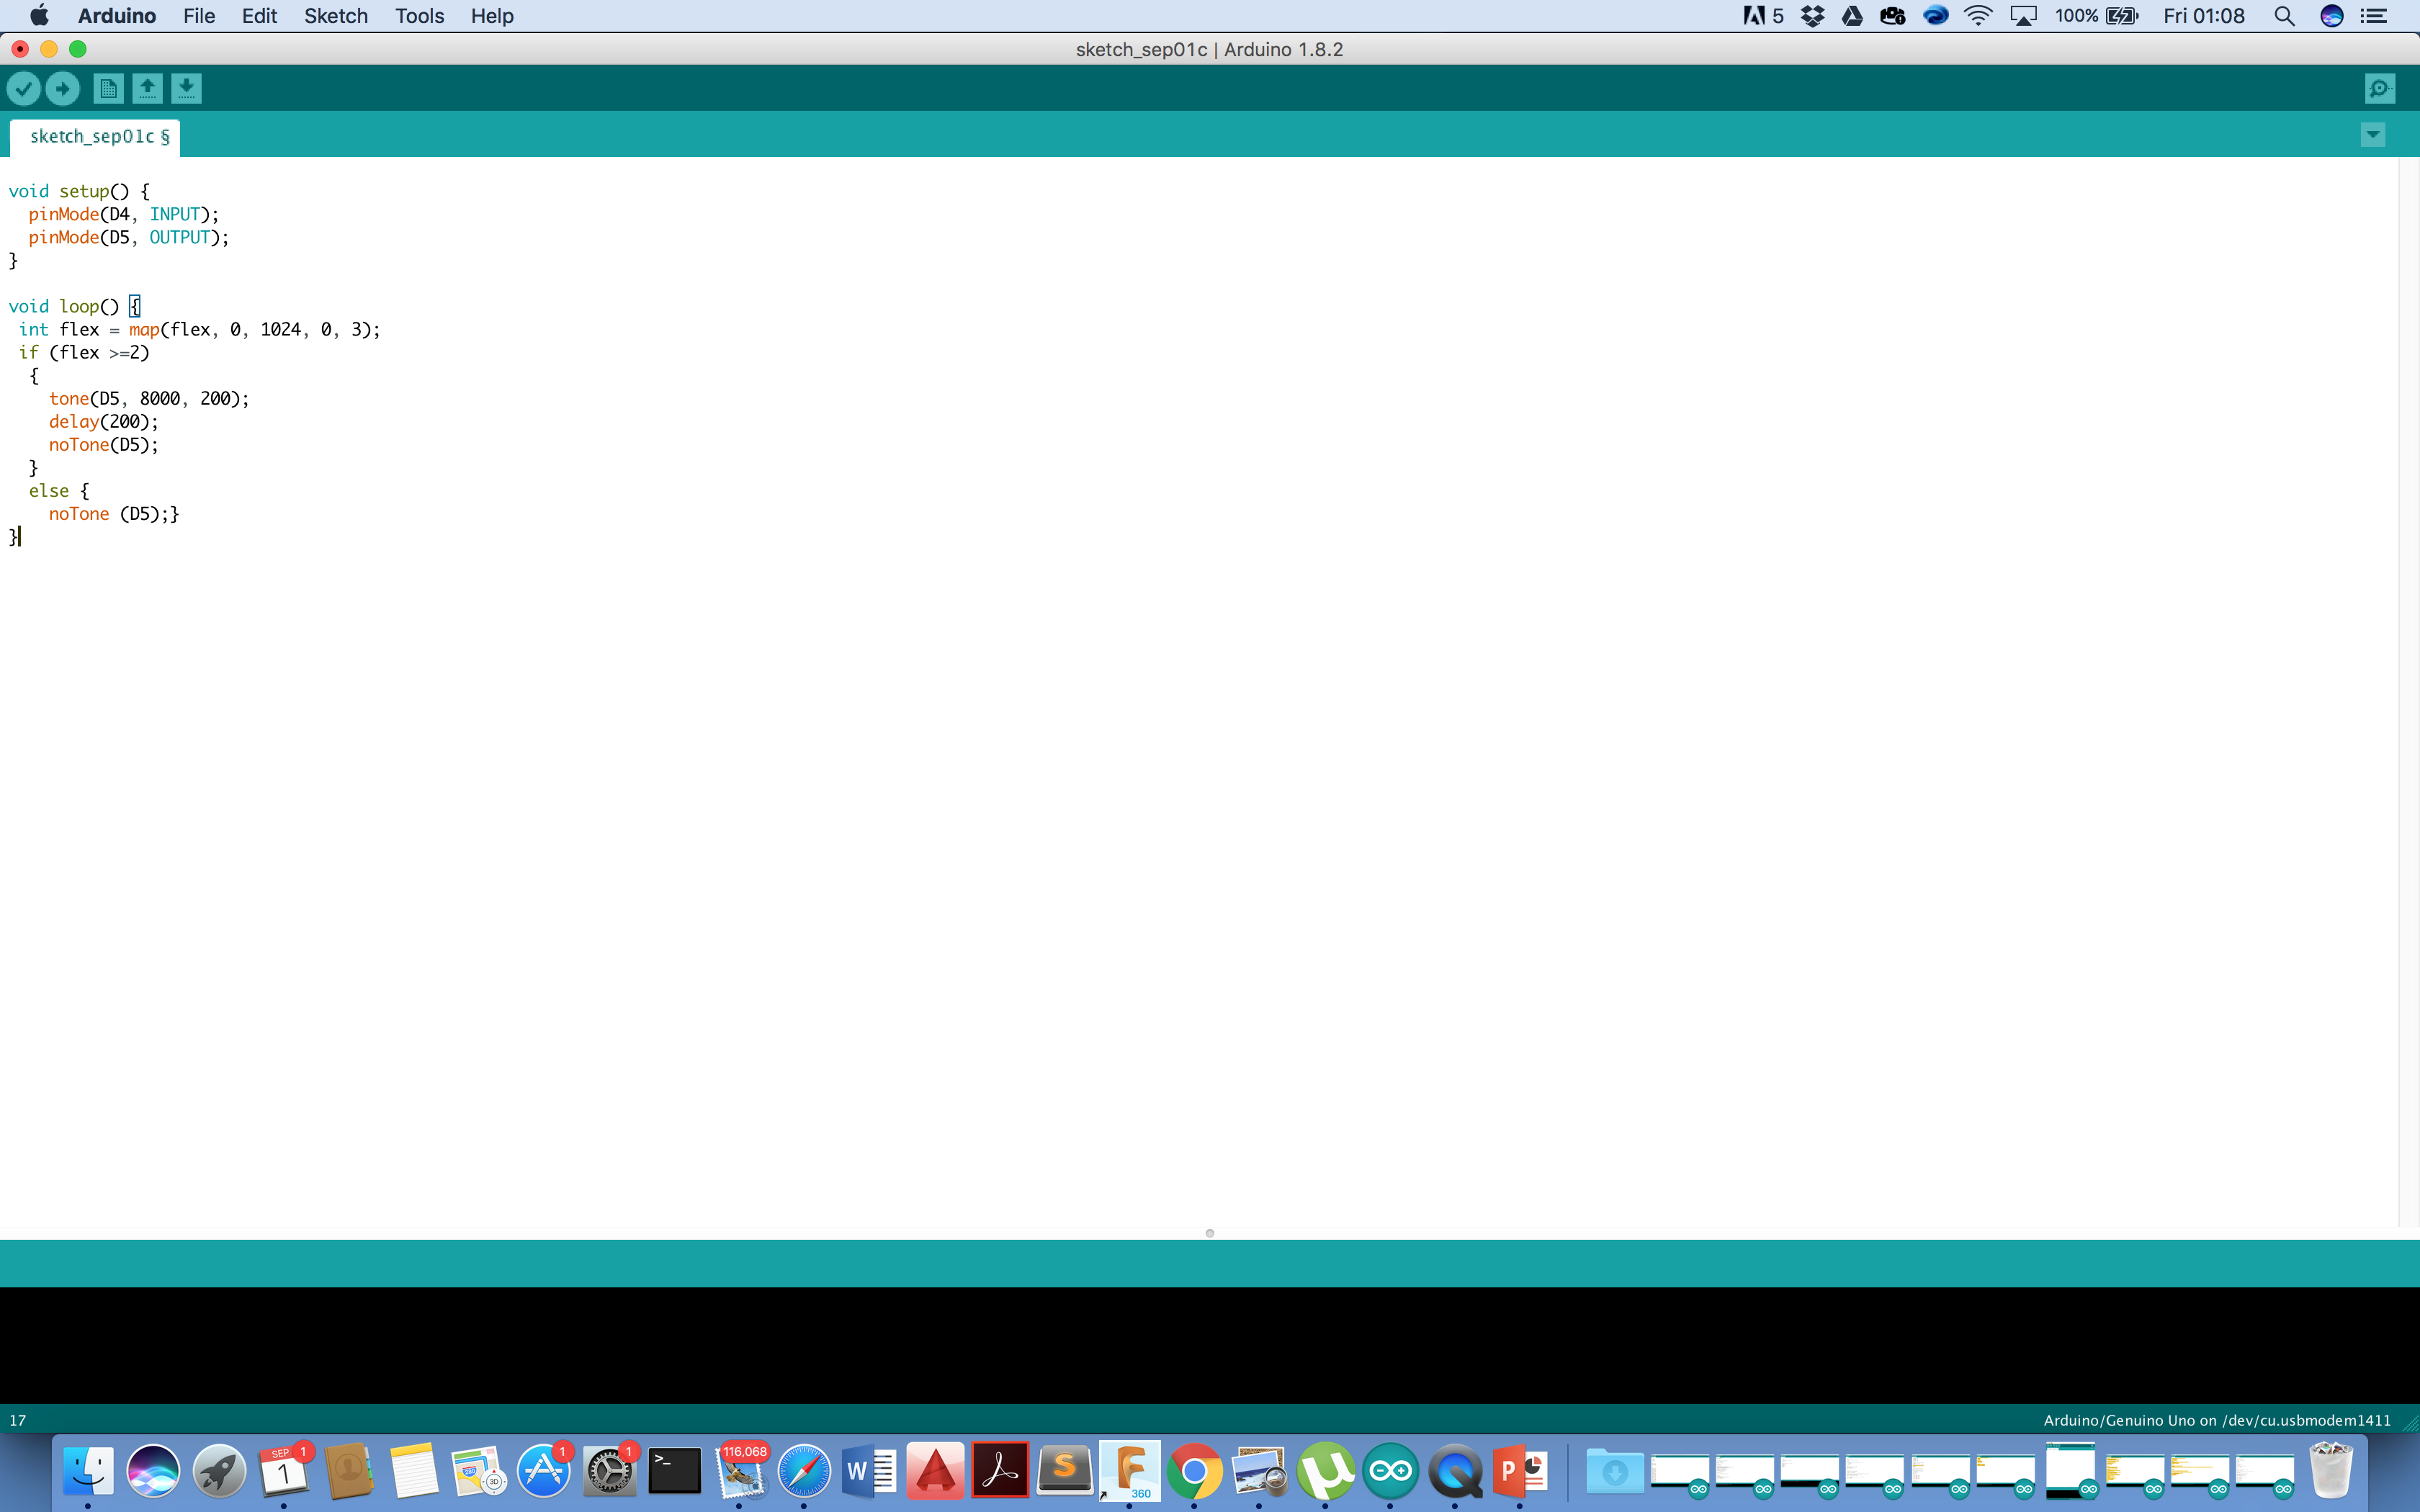Image resolution: width=2420 pixels, height=1512 pixels.
Task: Open uTorrent in the Dock
Action: (1326, 1471)
